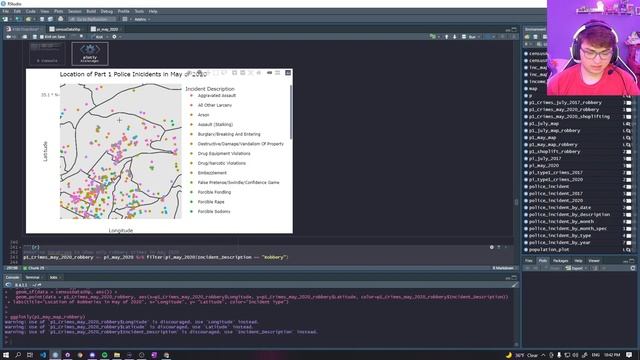Screen dimensions: 640x360
Task: Open the R Markdown file type dropdown
Action: [503, 268]
